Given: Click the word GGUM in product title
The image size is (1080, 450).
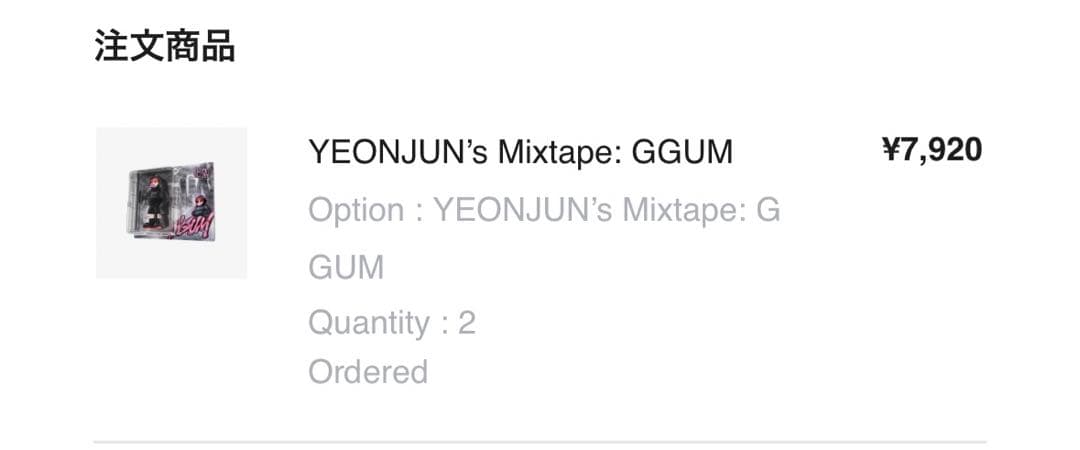Looking at the screenshot, I should coord(682,152).
